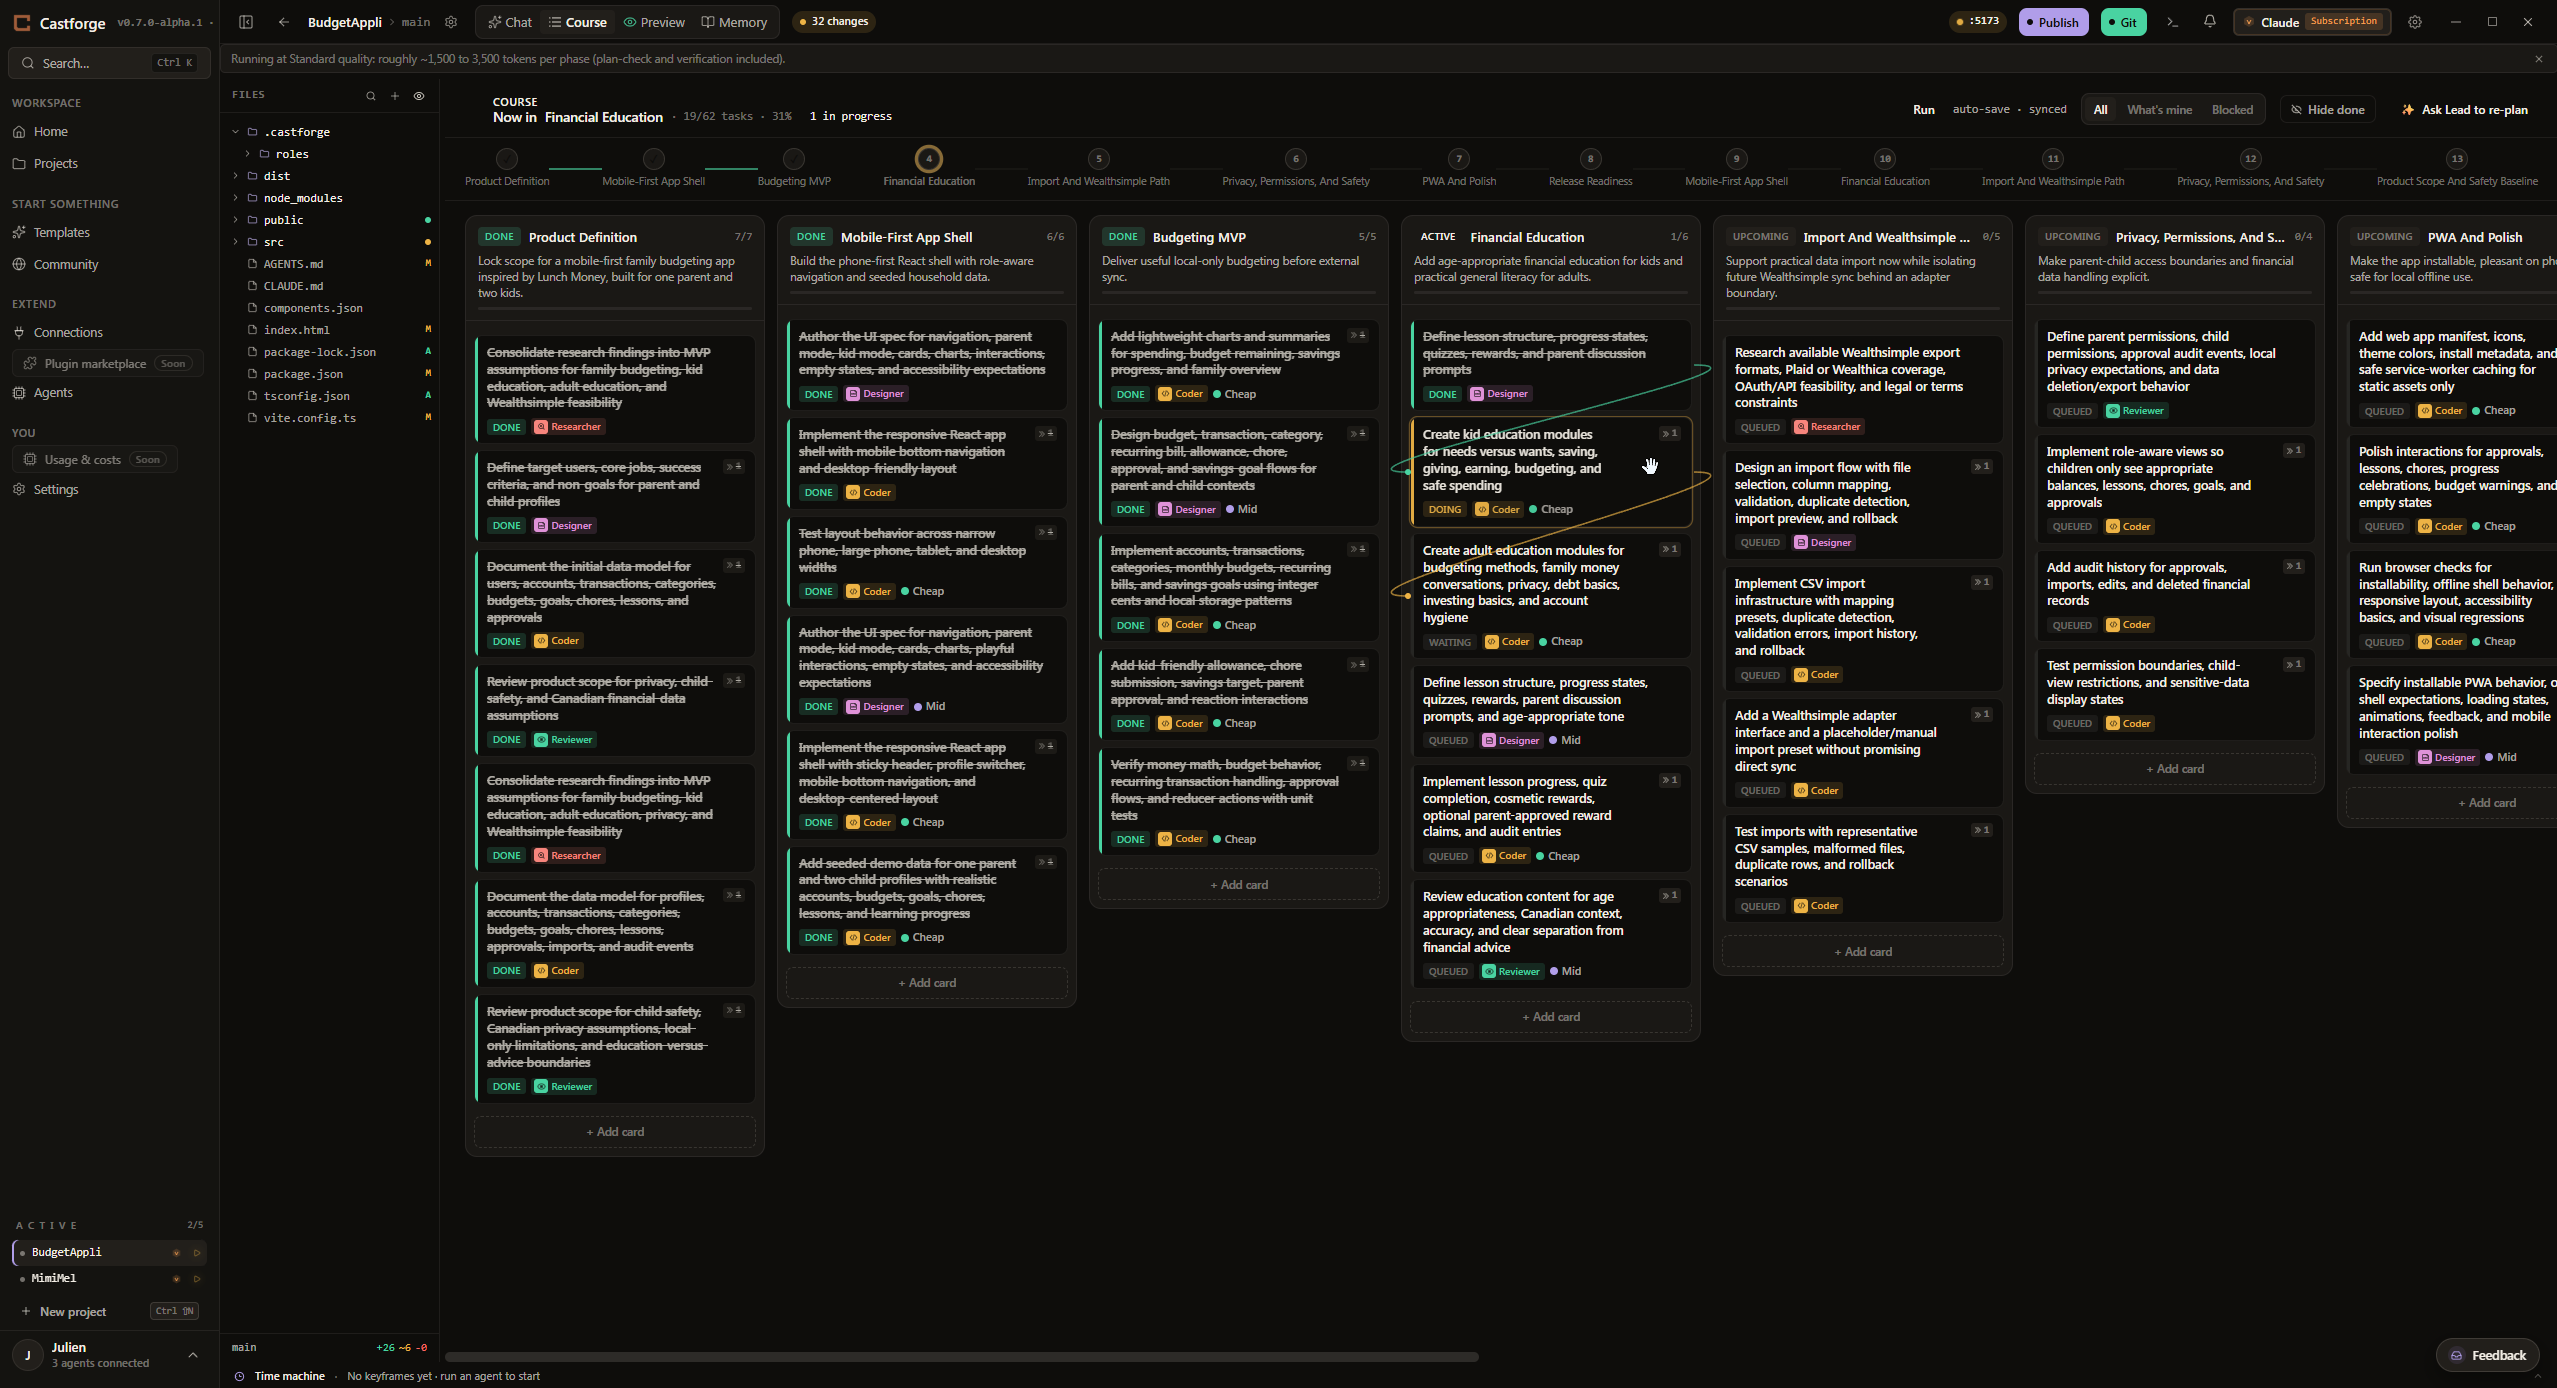
Task: Click the Run button
Action: point(1924,110)
